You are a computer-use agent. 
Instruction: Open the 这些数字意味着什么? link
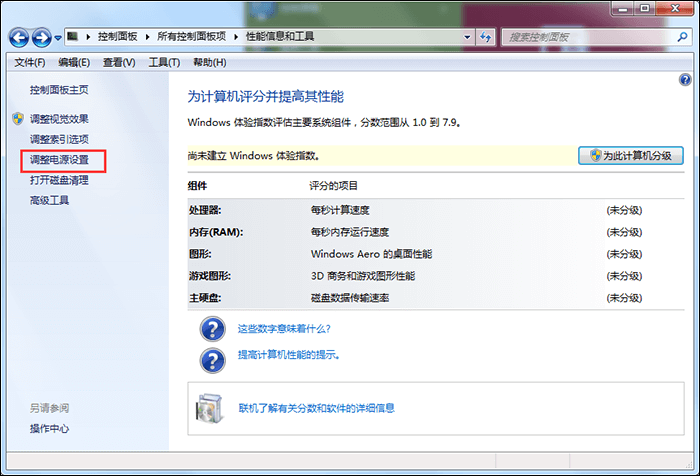pyautogui.click(x=284, y=329)
